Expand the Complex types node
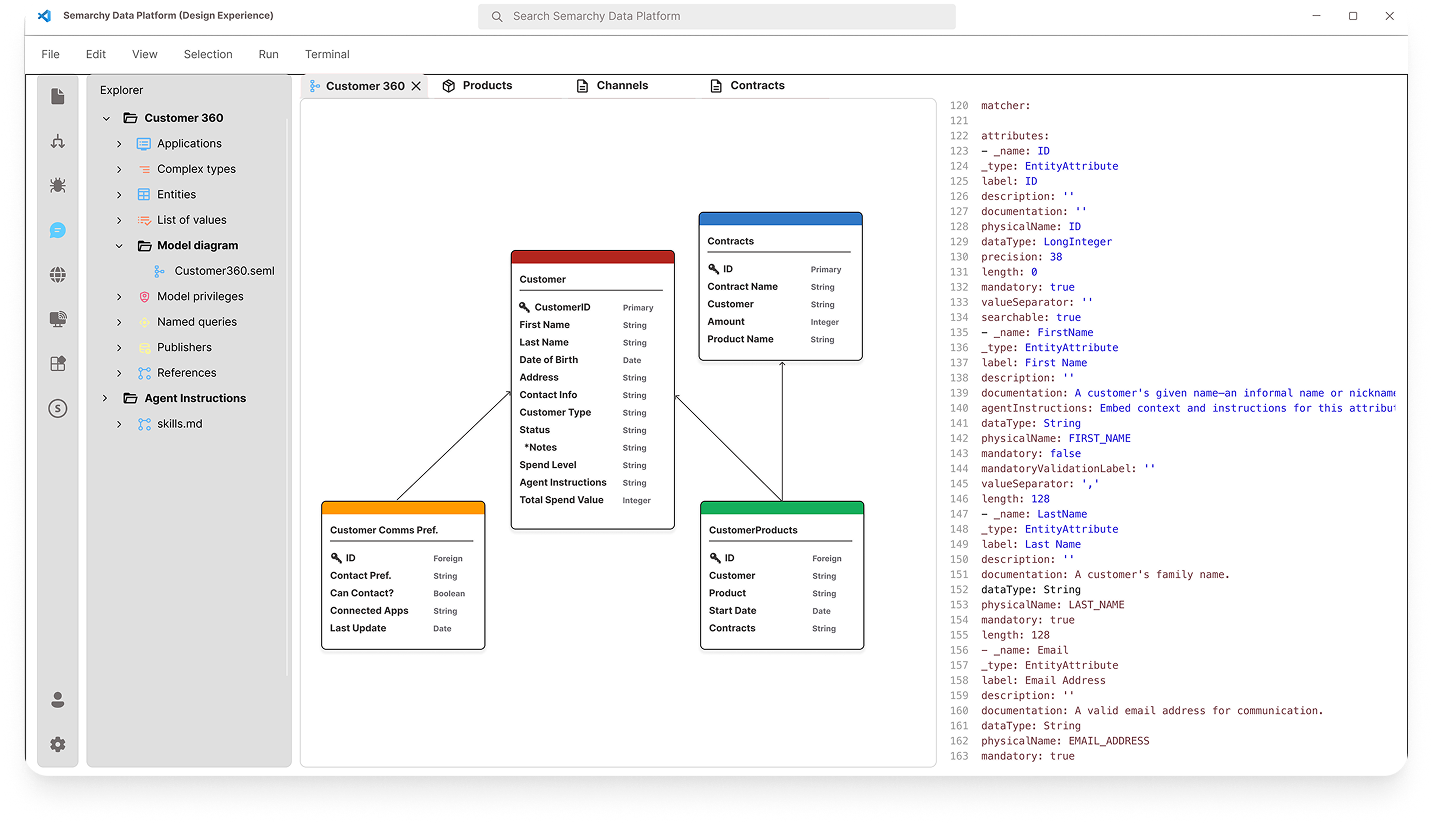 point(119,169)
